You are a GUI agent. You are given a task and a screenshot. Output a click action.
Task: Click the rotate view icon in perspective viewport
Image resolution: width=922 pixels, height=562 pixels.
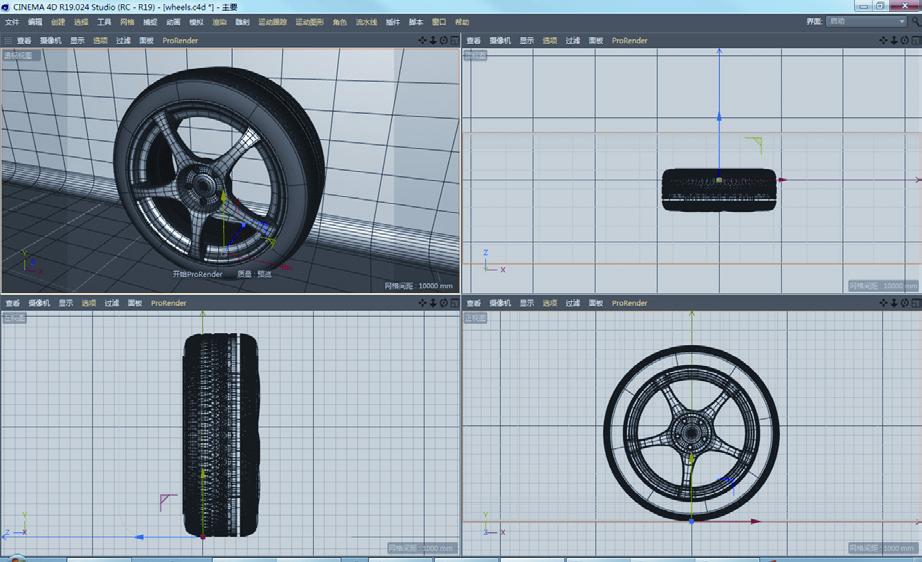(x=444, y=41)
